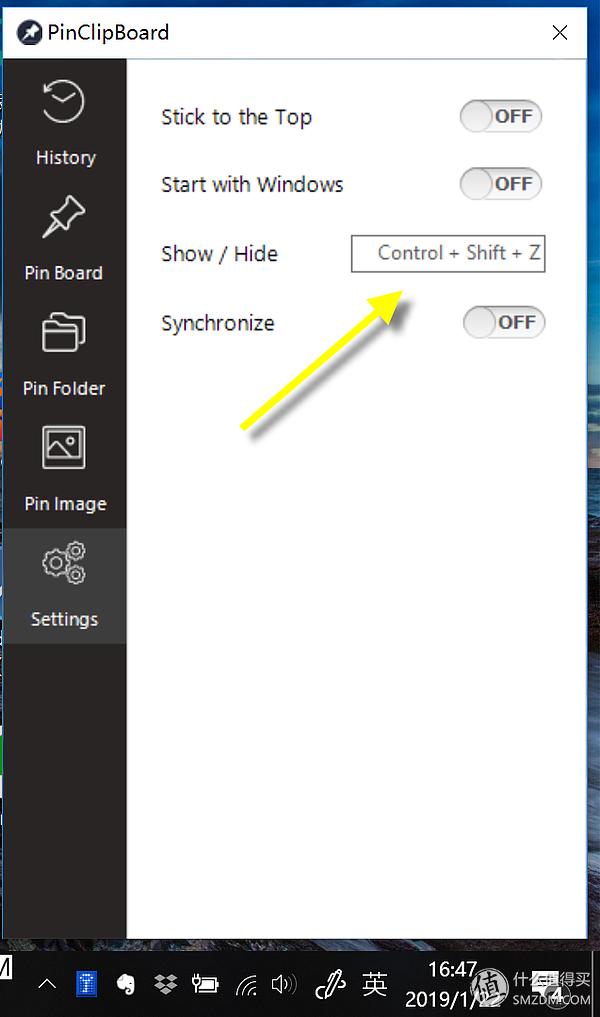Switch the input language indicator 英

coord(375,985)
